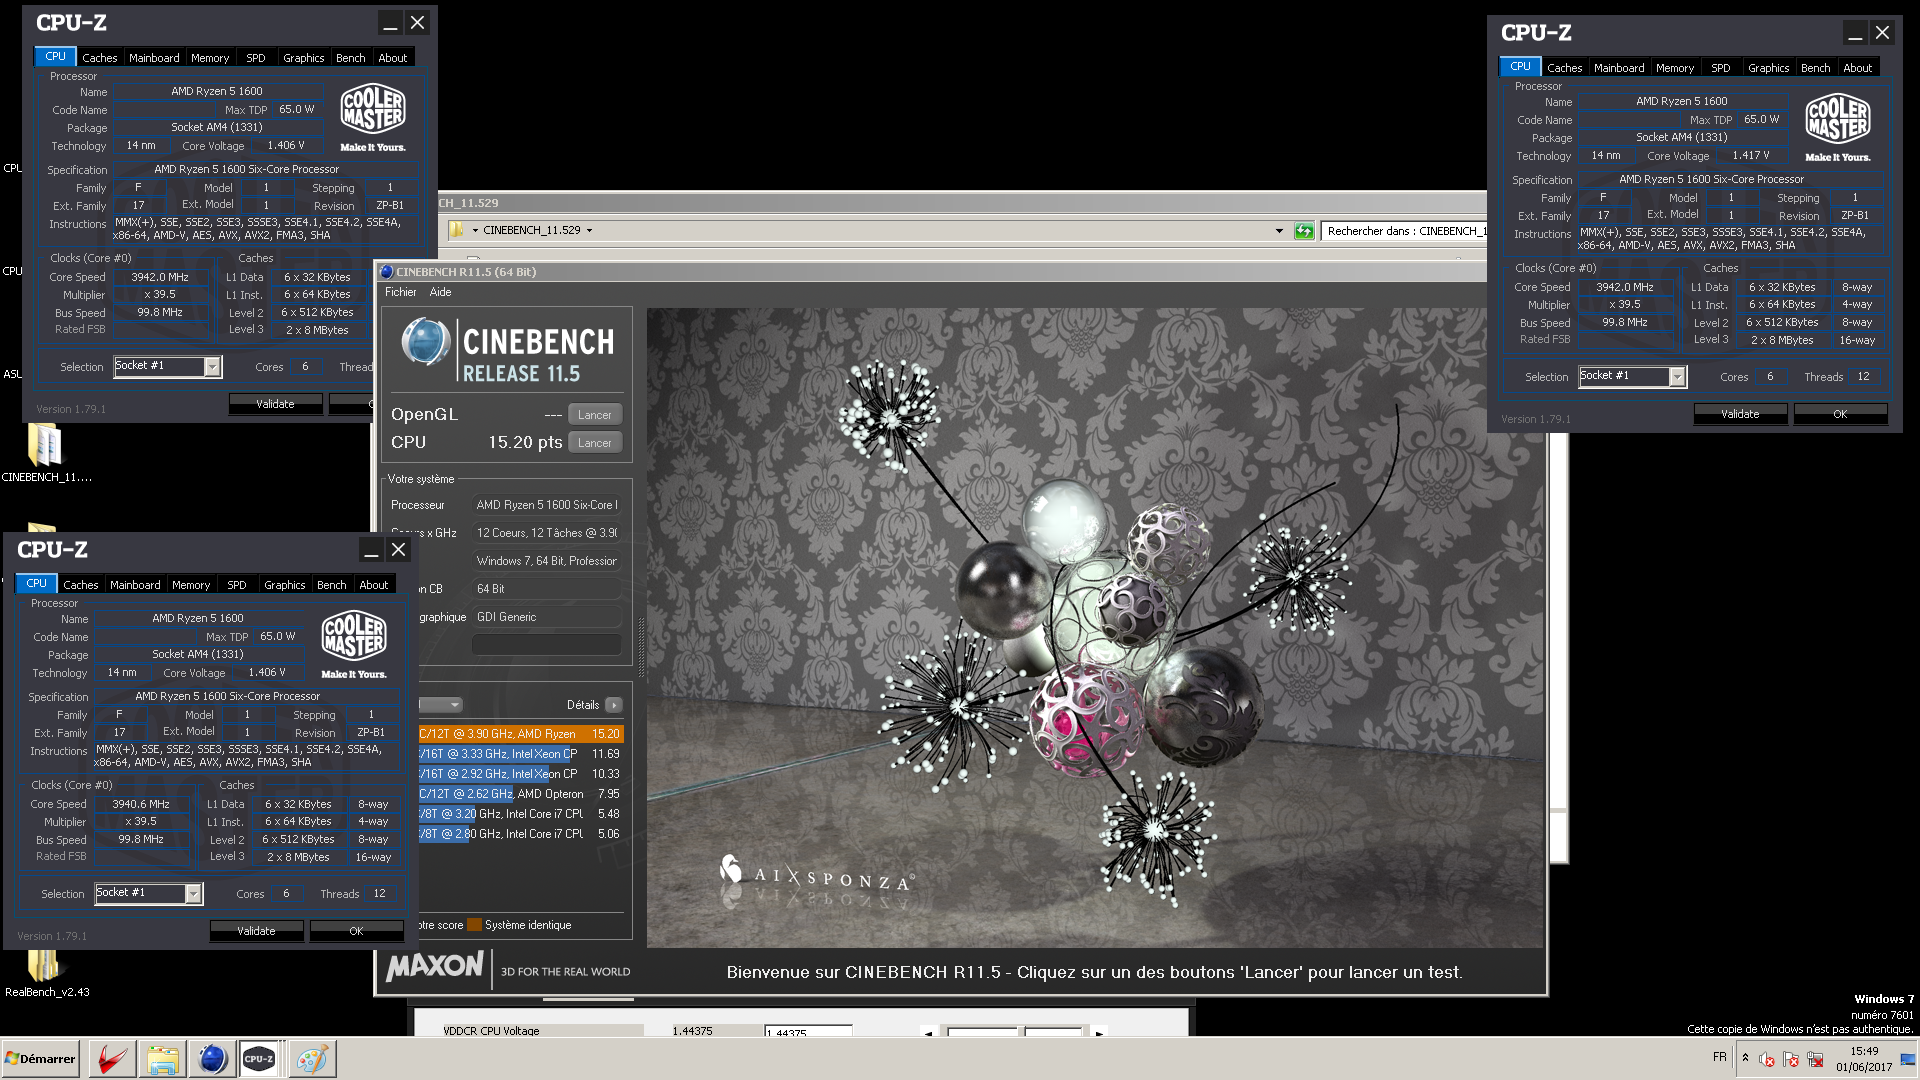
Task: Click the Show desktop button at the taskbar end
Action: click(x=1909, y=1058)
